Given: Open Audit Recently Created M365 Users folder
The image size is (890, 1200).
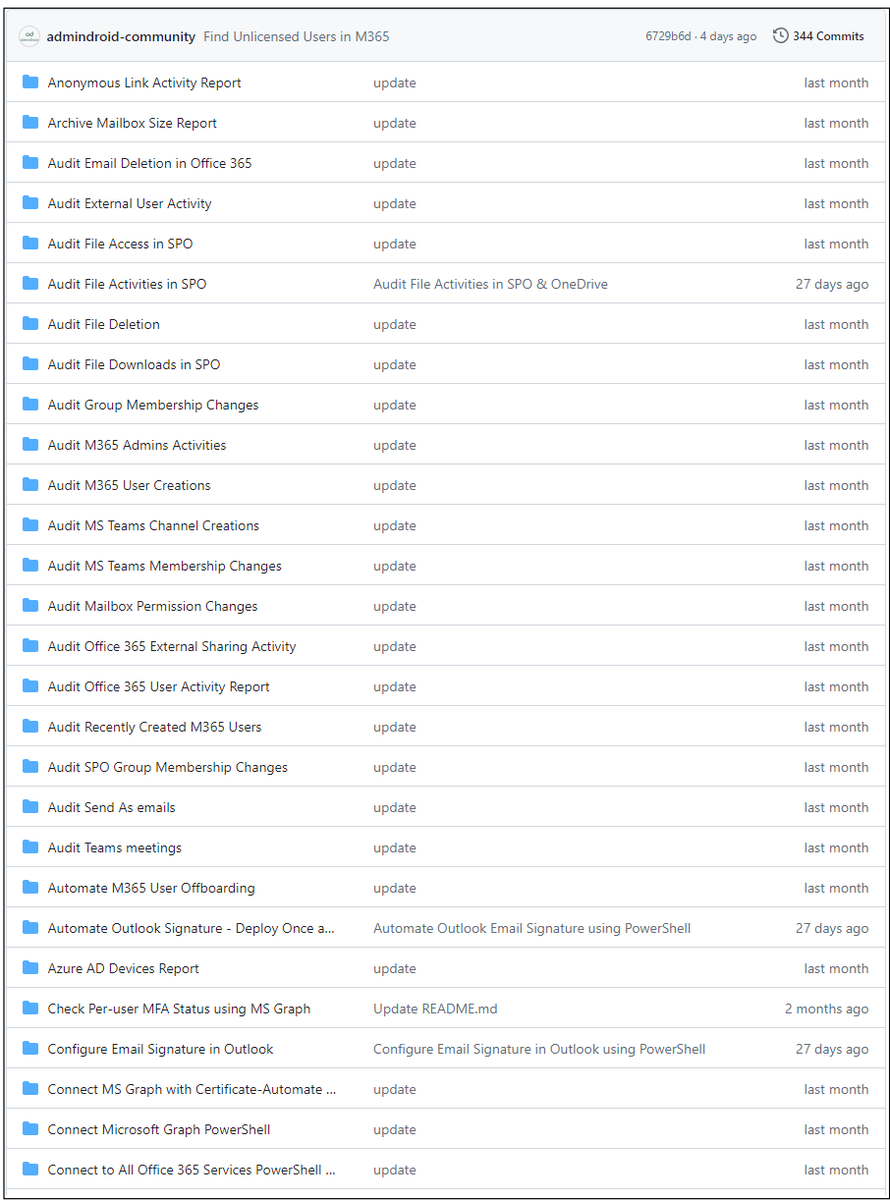Looking at the screenshot, I should click(x=155, y=727).
